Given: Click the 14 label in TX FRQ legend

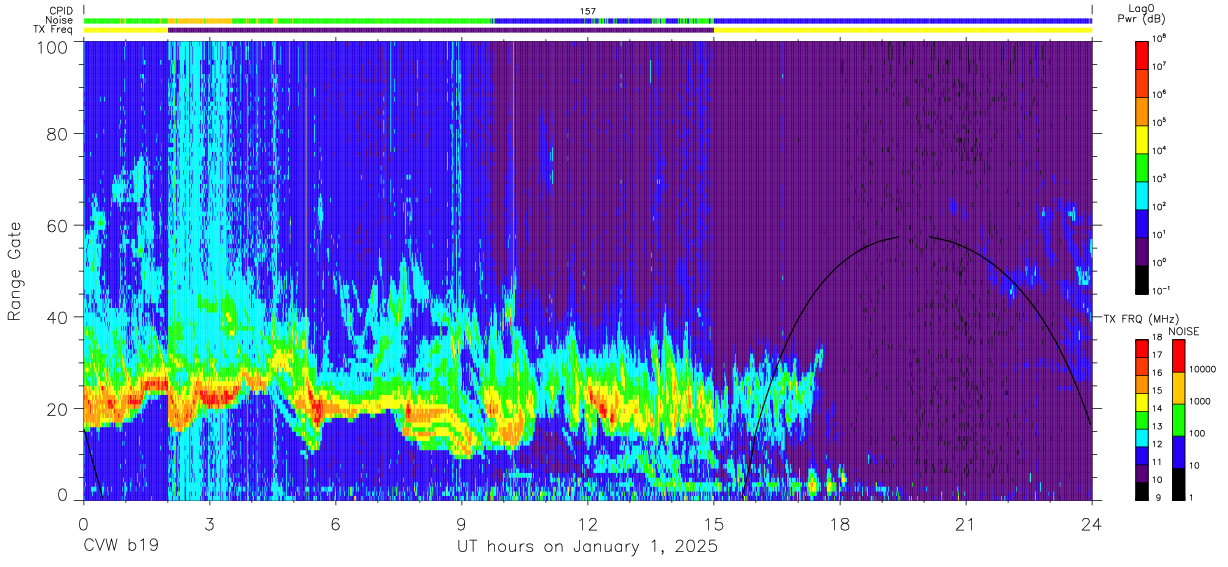Looking at the screenshot, I should point(1157,409).
